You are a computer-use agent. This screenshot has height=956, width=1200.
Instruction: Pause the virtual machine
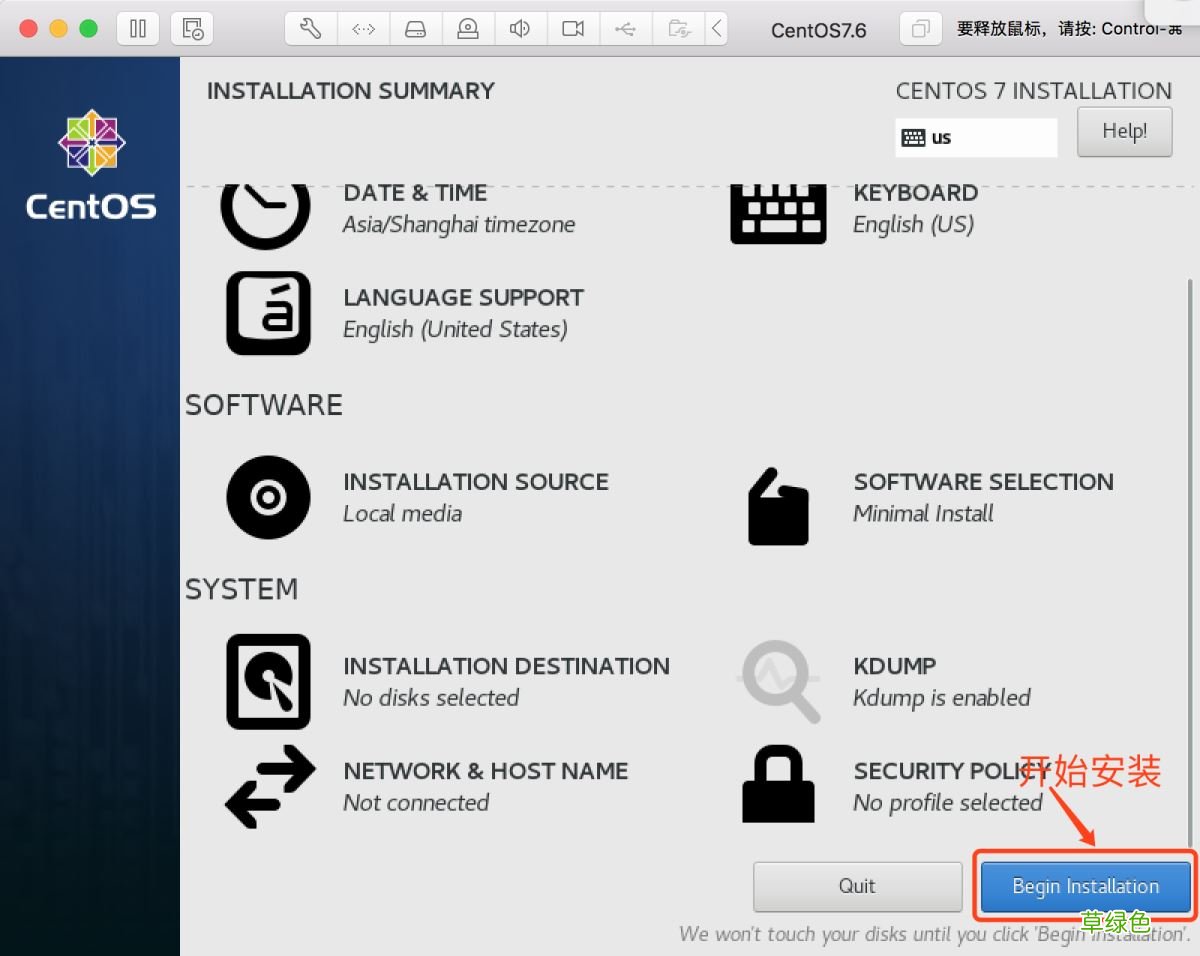[x=138, y=28]
